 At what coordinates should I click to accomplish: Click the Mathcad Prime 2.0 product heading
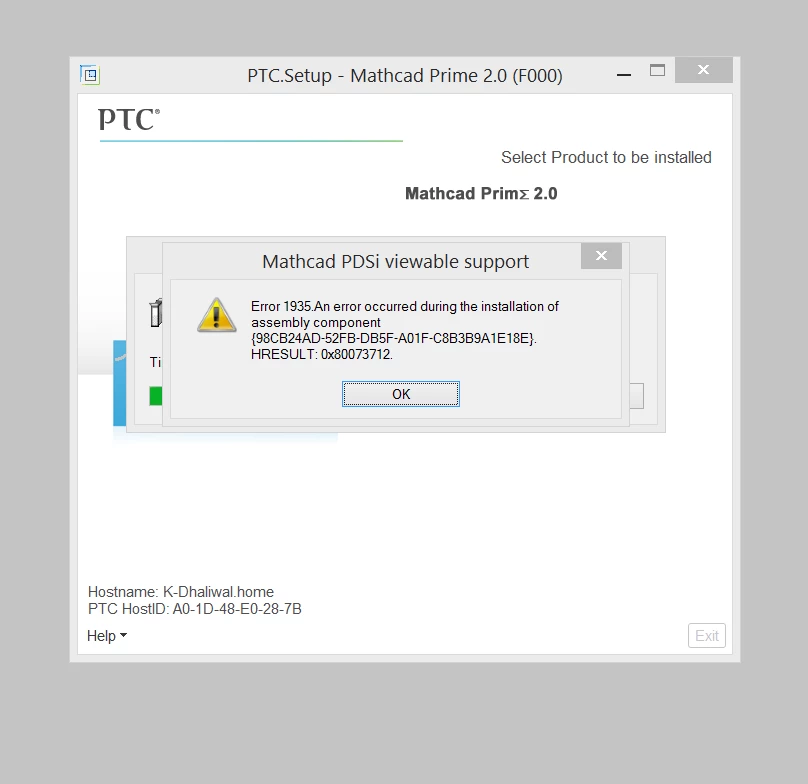(x=481, y=193)
